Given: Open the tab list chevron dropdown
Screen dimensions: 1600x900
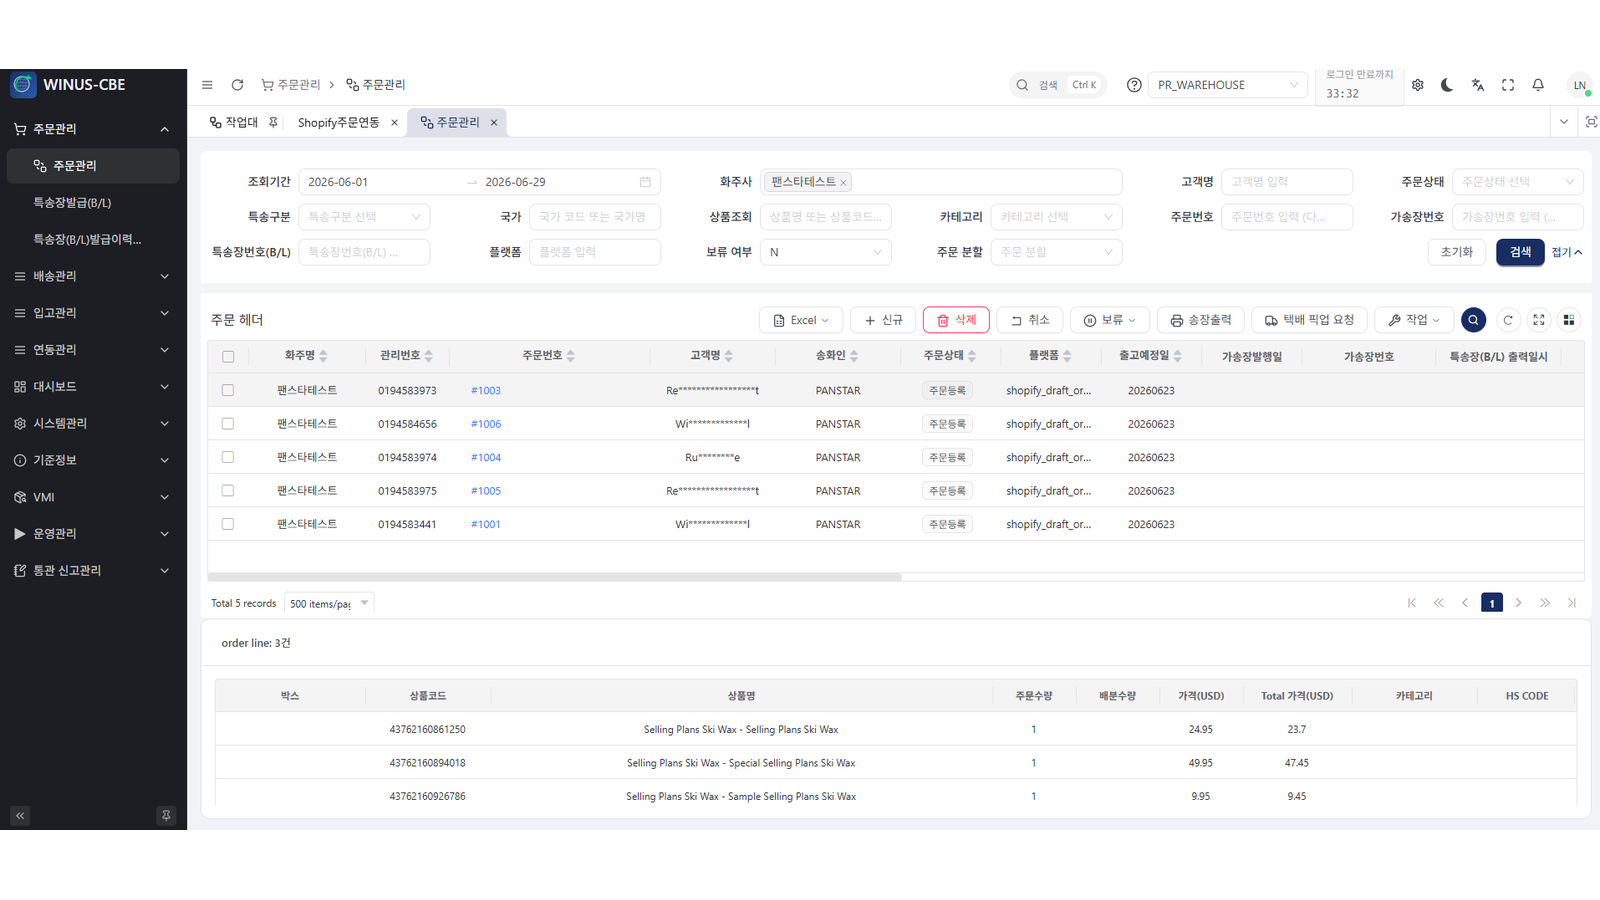Looking at the screenshot, I should click(1564, 122).
